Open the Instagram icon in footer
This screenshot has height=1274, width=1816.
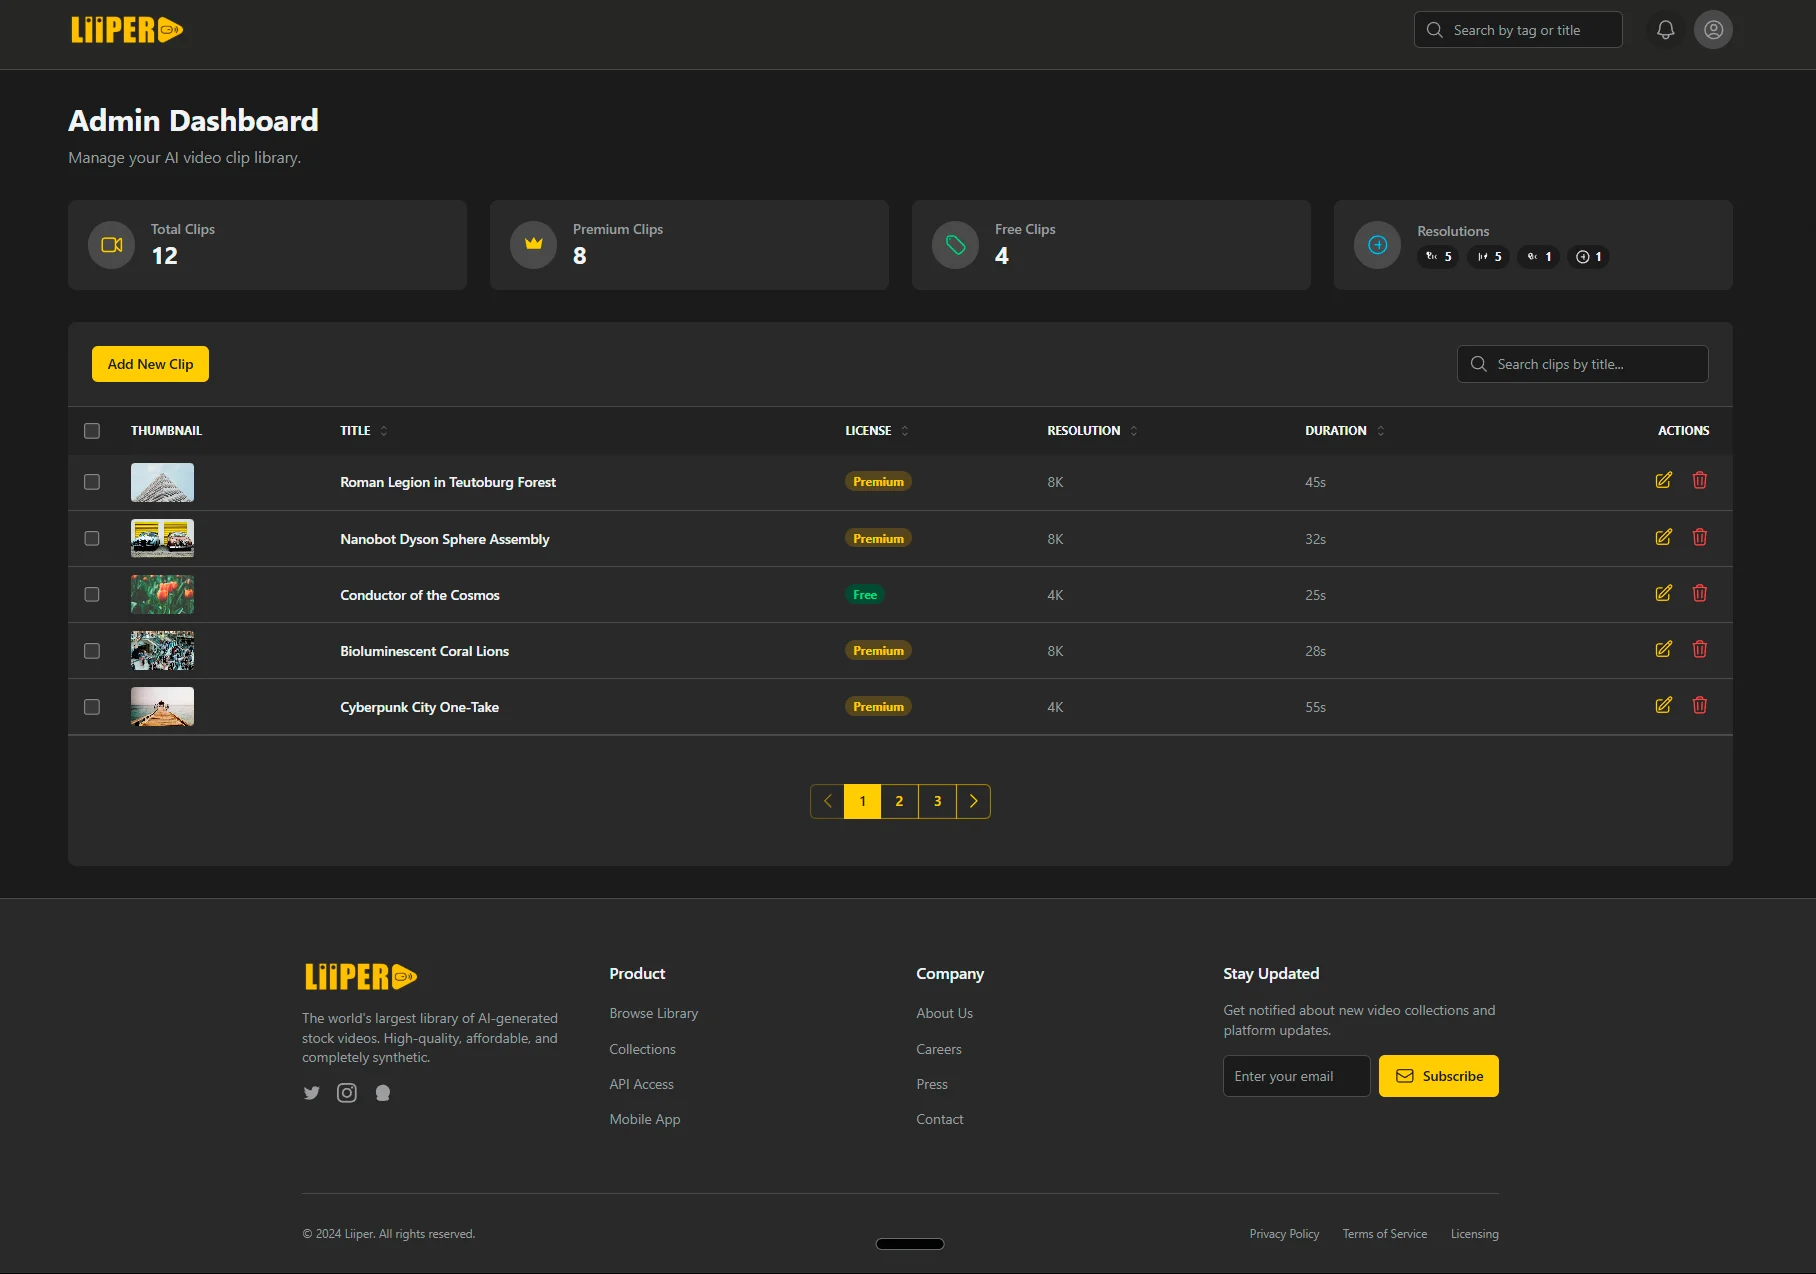347,1093
